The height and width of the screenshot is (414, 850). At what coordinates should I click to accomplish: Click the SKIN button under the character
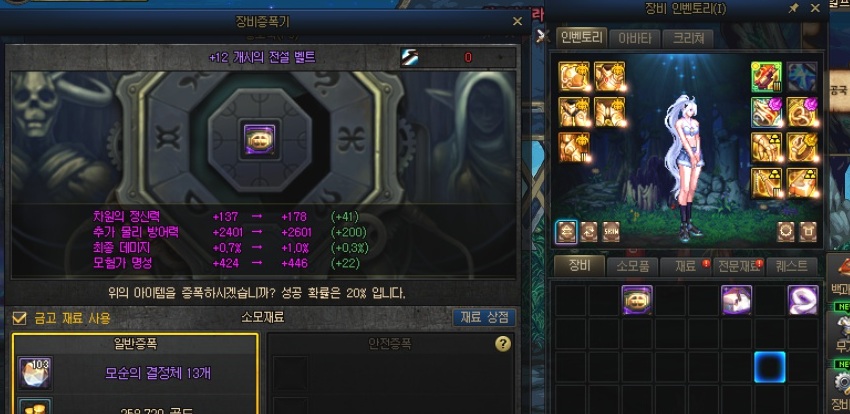611,232
